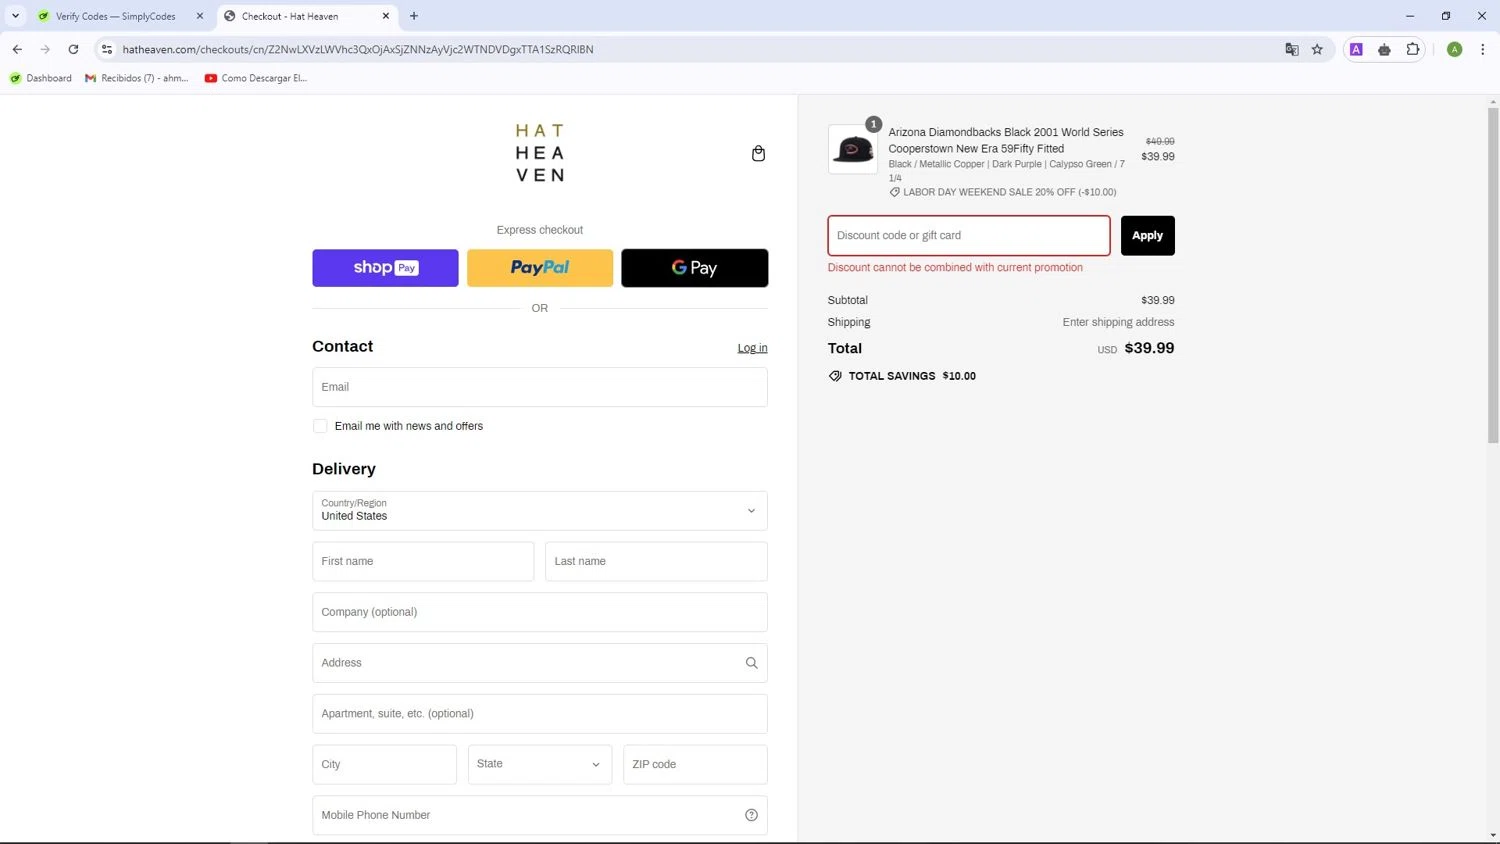Apply the discount code

point(1147,236)
